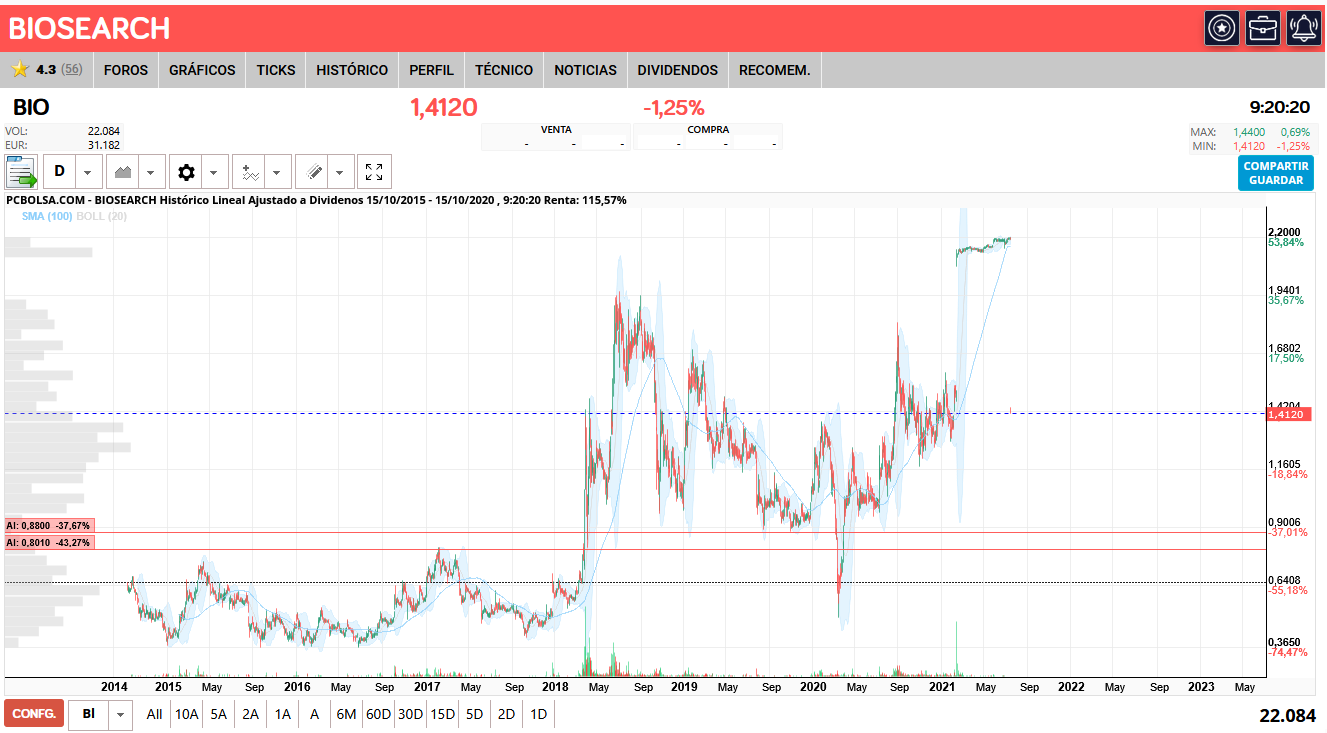Image resolution: width=1327 pixels, height=733 pixels.
Task: Click the BOLL (20) indicator label
Action: [101, 216]
